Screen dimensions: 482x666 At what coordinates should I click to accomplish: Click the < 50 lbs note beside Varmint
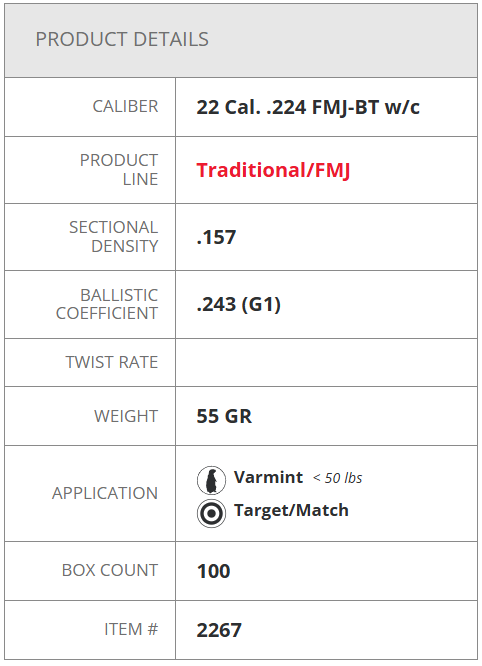tap(338, 478)
